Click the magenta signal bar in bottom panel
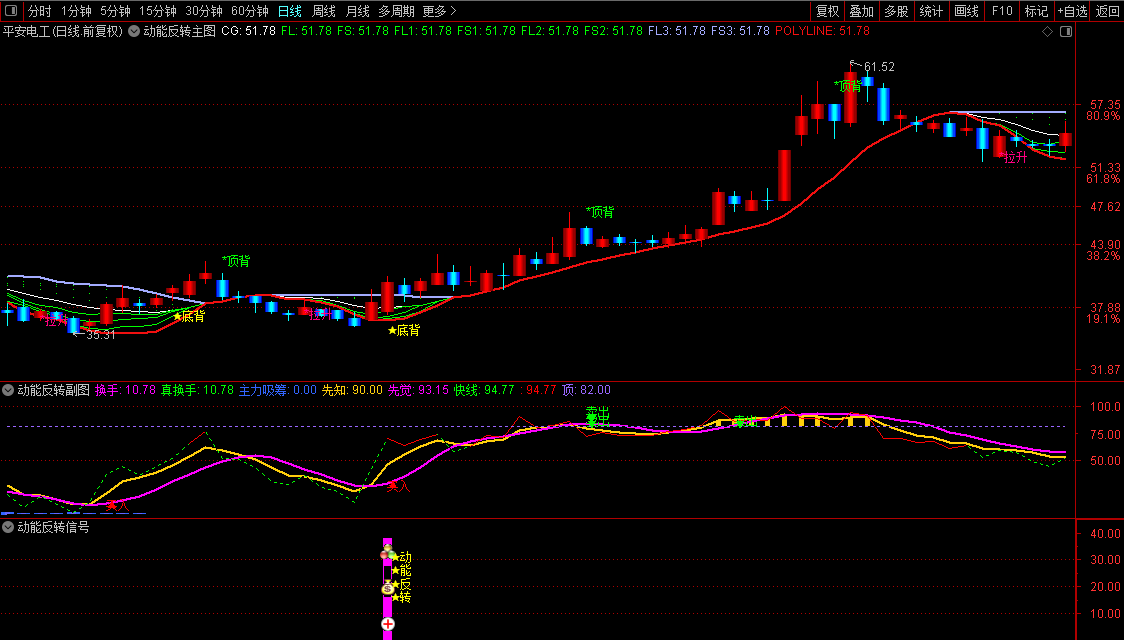This screenshot has height=640, width=1124. pyautogui.click(x=388, y=588)
